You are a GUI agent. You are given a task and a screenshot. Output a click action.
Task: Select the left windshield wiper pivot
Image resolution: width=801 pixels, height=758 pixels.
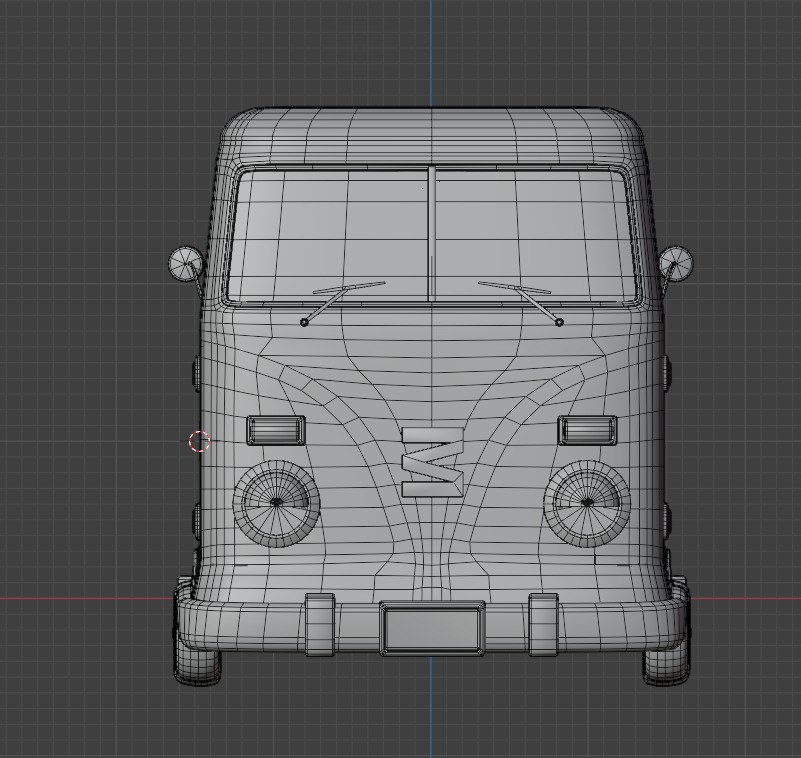[x=304, y=322]
